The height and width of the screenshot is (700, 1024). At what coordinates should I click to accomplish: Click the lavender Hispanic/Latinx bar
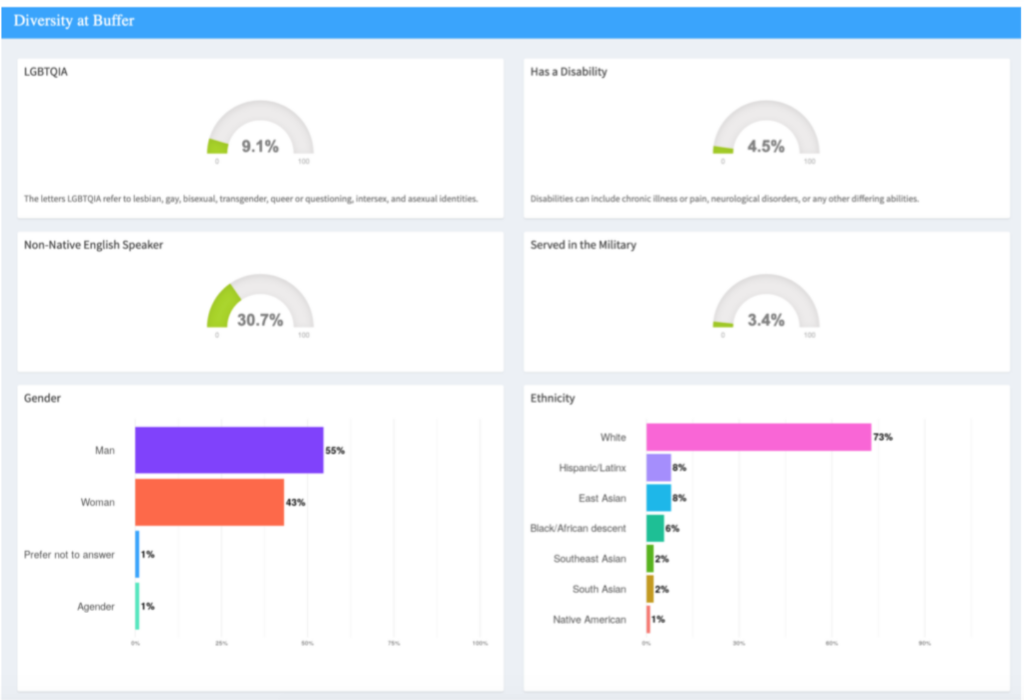658,468
